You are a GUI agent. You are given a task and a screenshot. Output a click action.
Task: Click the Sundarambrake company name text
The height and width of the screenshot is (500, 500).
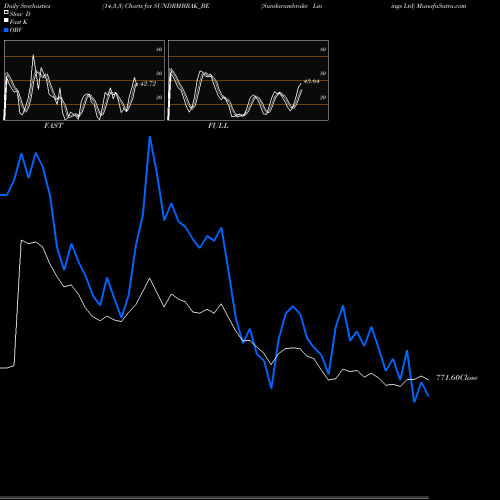pyautogui.click(x=285, y=6)
